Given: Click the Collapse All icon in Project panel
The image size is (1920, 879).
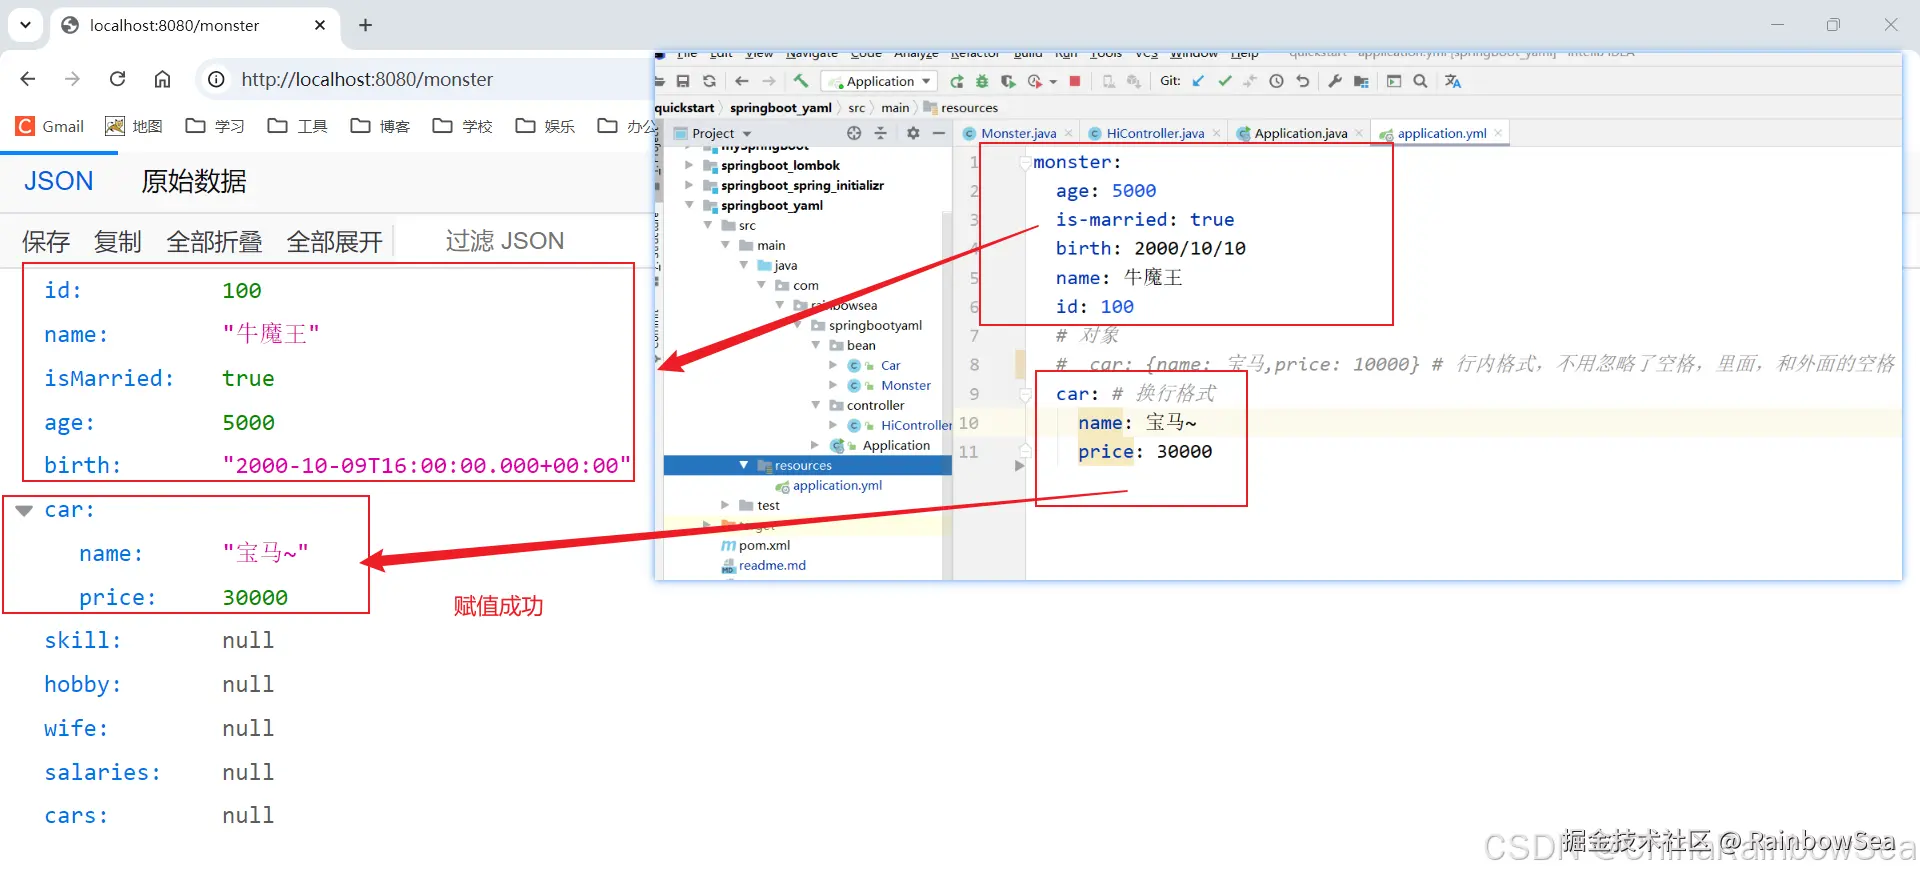Looking at the screenshot, I should point(881,133).
